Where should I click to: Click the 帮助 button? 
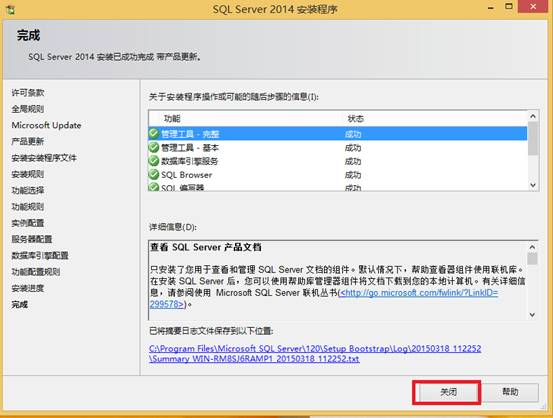point(510,392)
